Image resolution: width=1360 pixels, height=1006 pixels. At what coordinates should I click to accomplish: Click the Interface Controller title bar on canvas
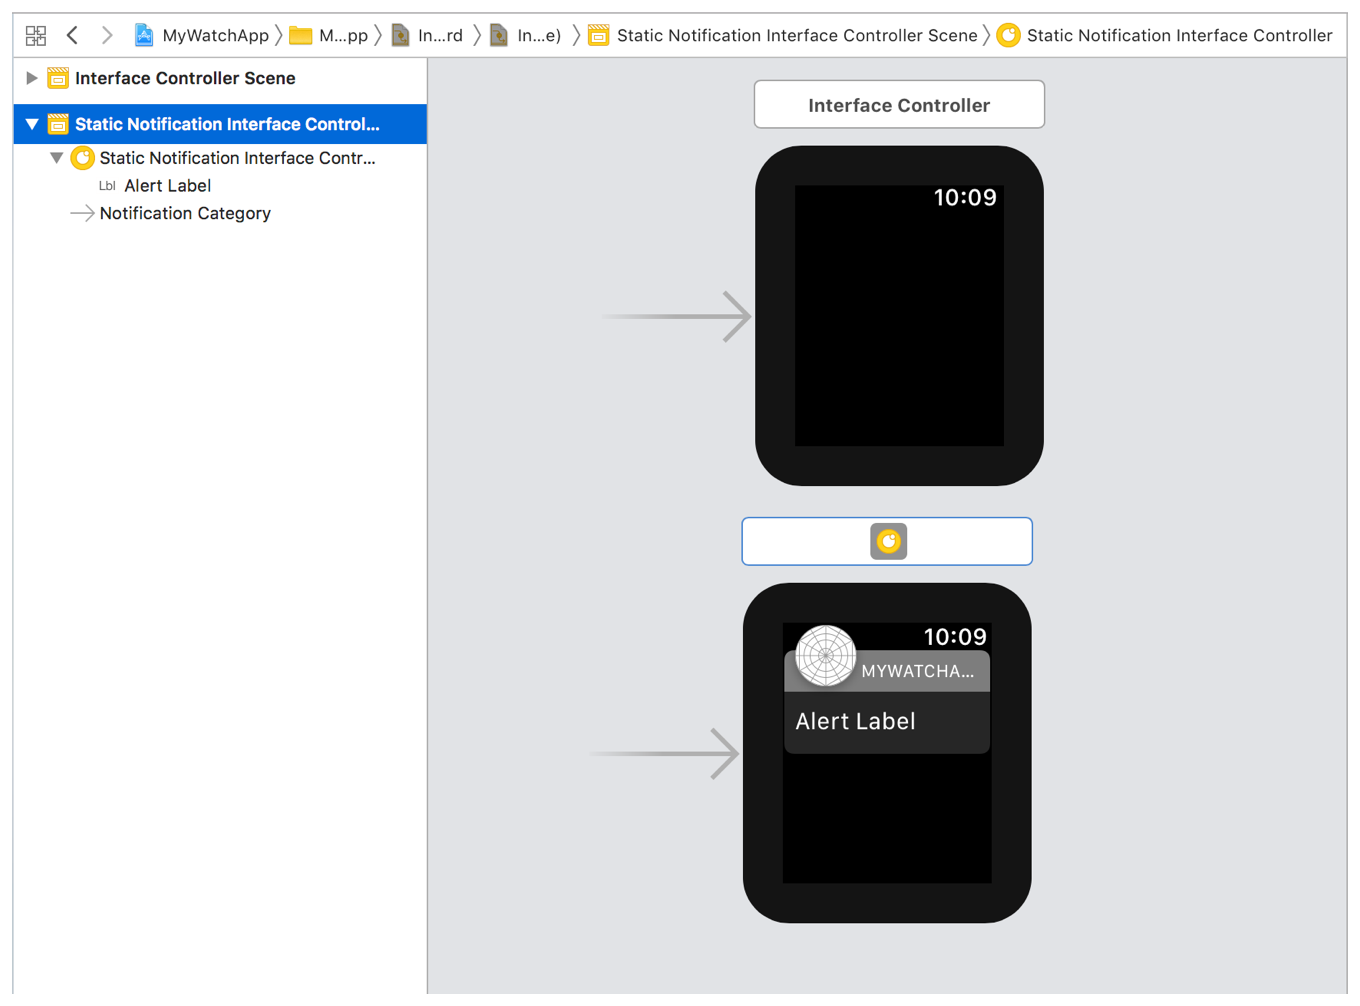(898, 105)
